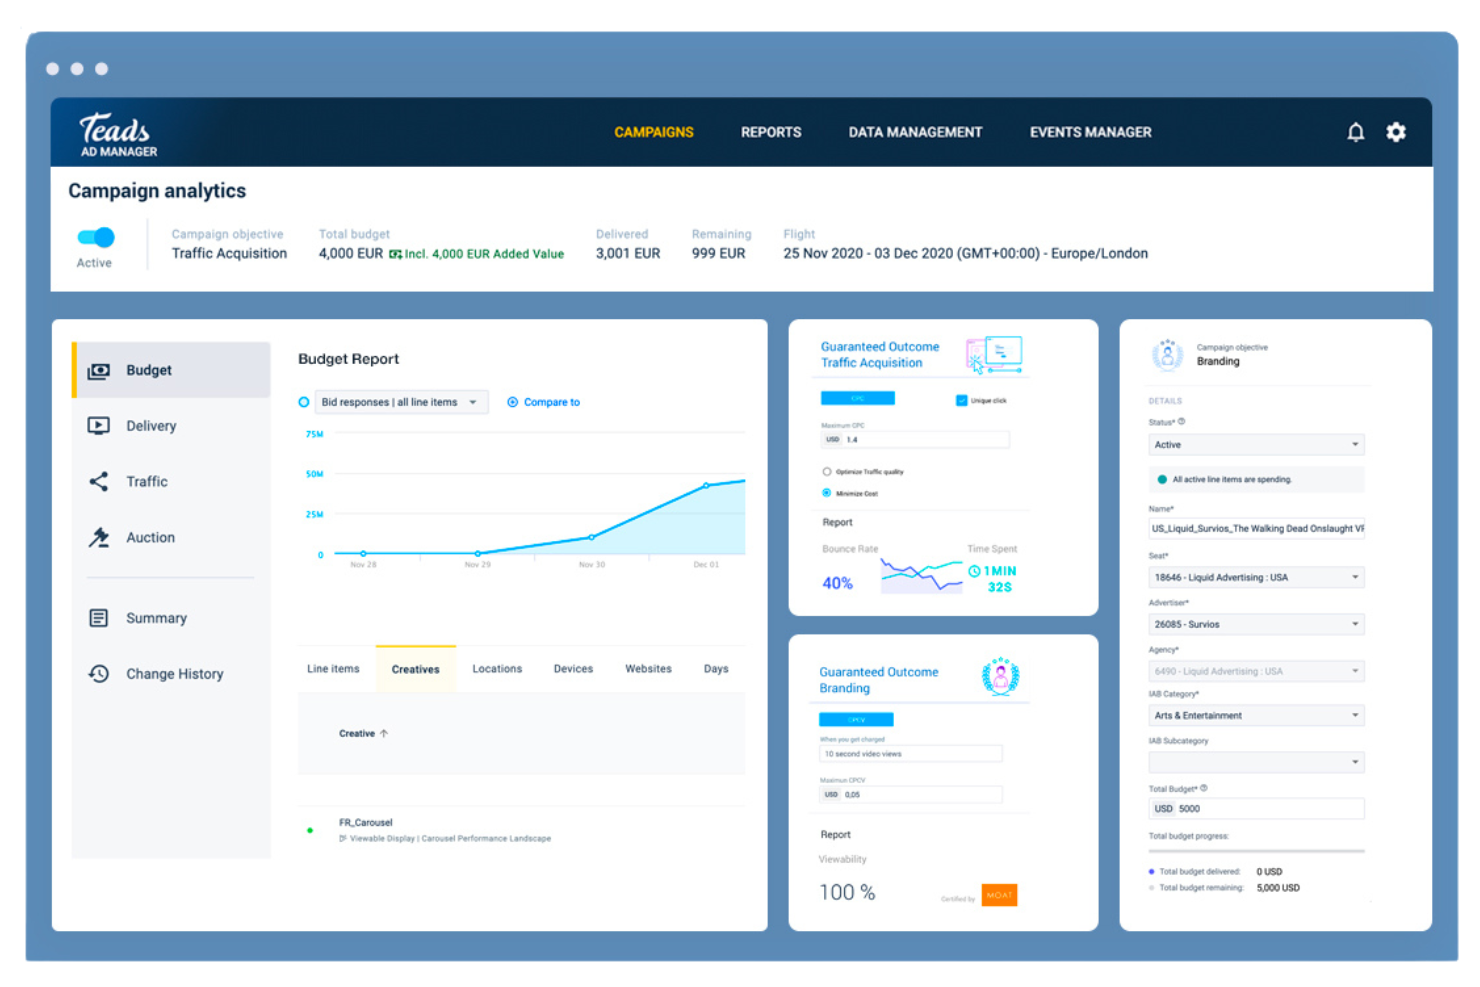Click the added value icon near Total budget

tap(396, 254)
